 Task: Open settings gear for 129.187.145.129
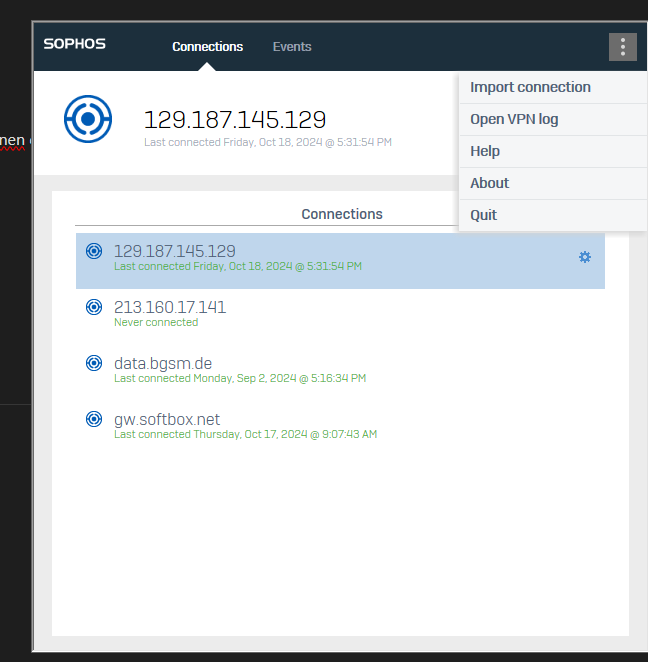[585, 257]
